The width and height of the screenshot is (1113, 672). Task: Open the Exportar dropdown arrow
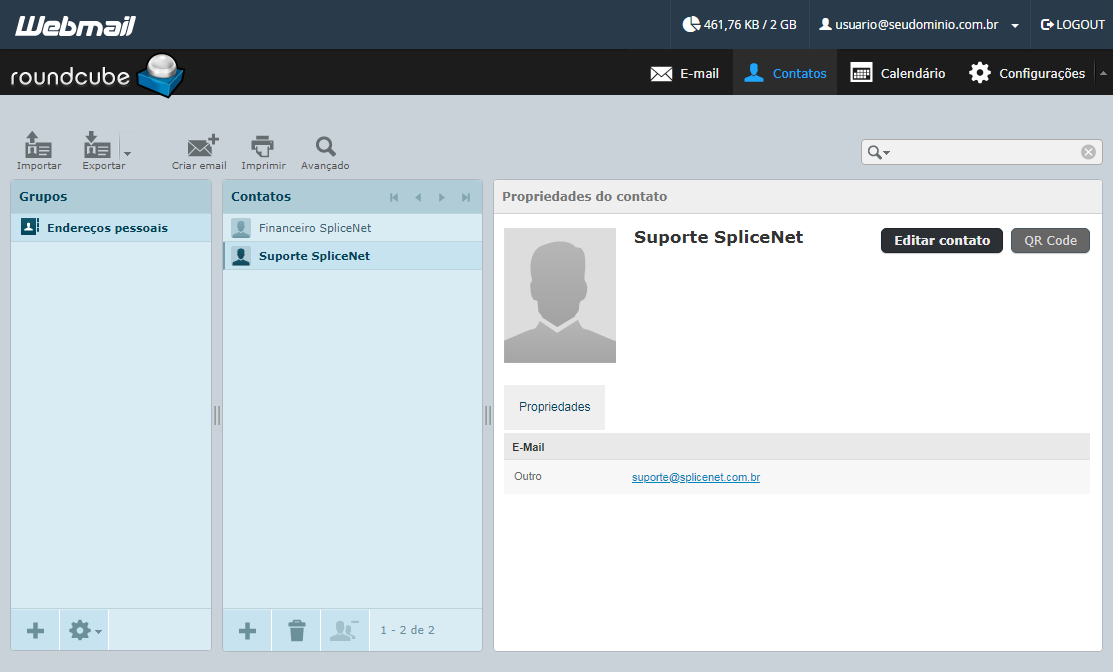click(x=127, y=153)
